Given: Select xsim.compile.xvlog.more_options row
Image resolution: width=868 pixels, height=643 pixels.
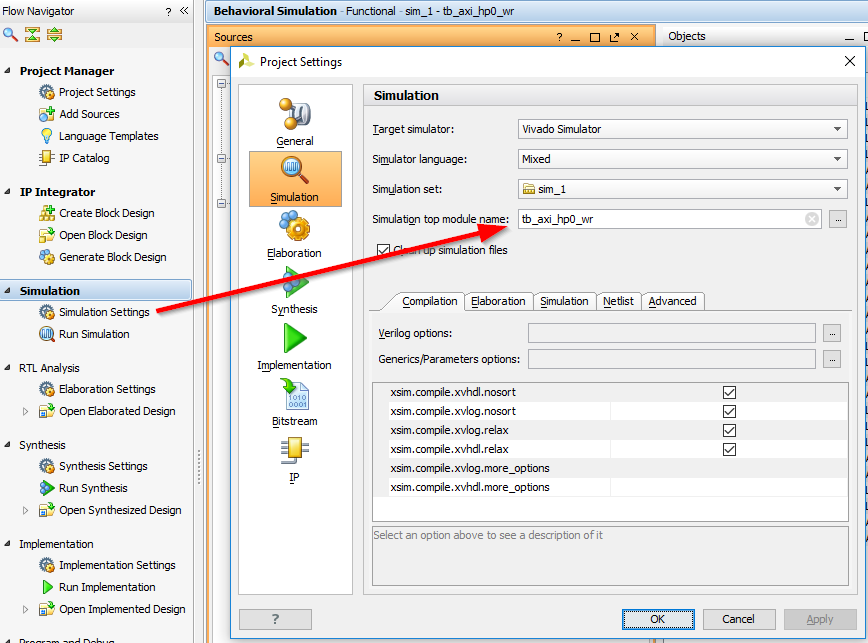Looking at the screenshot, I should tap(611, 468).
